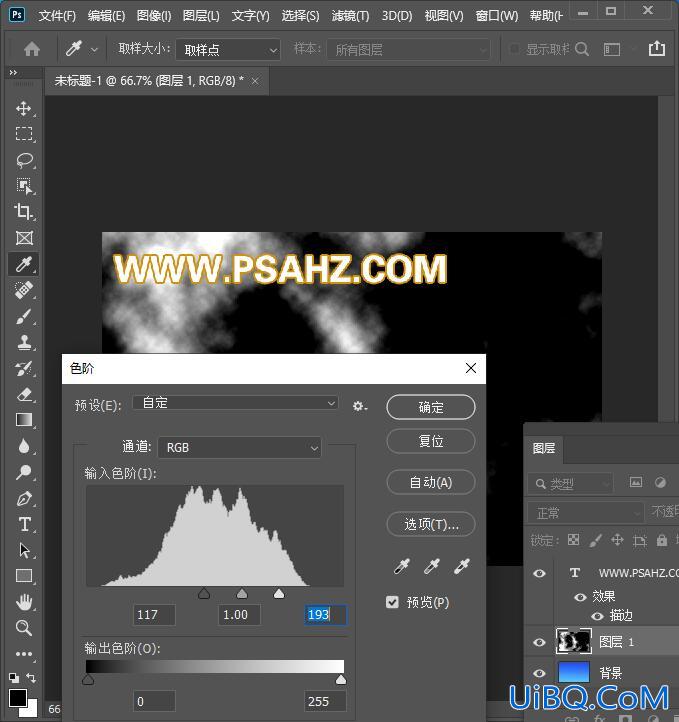The height and width of the screenshot is (722, 679).
Task: Toggle lock position in Layers panel
Action: pyautogui.click(x=617, y=540)
